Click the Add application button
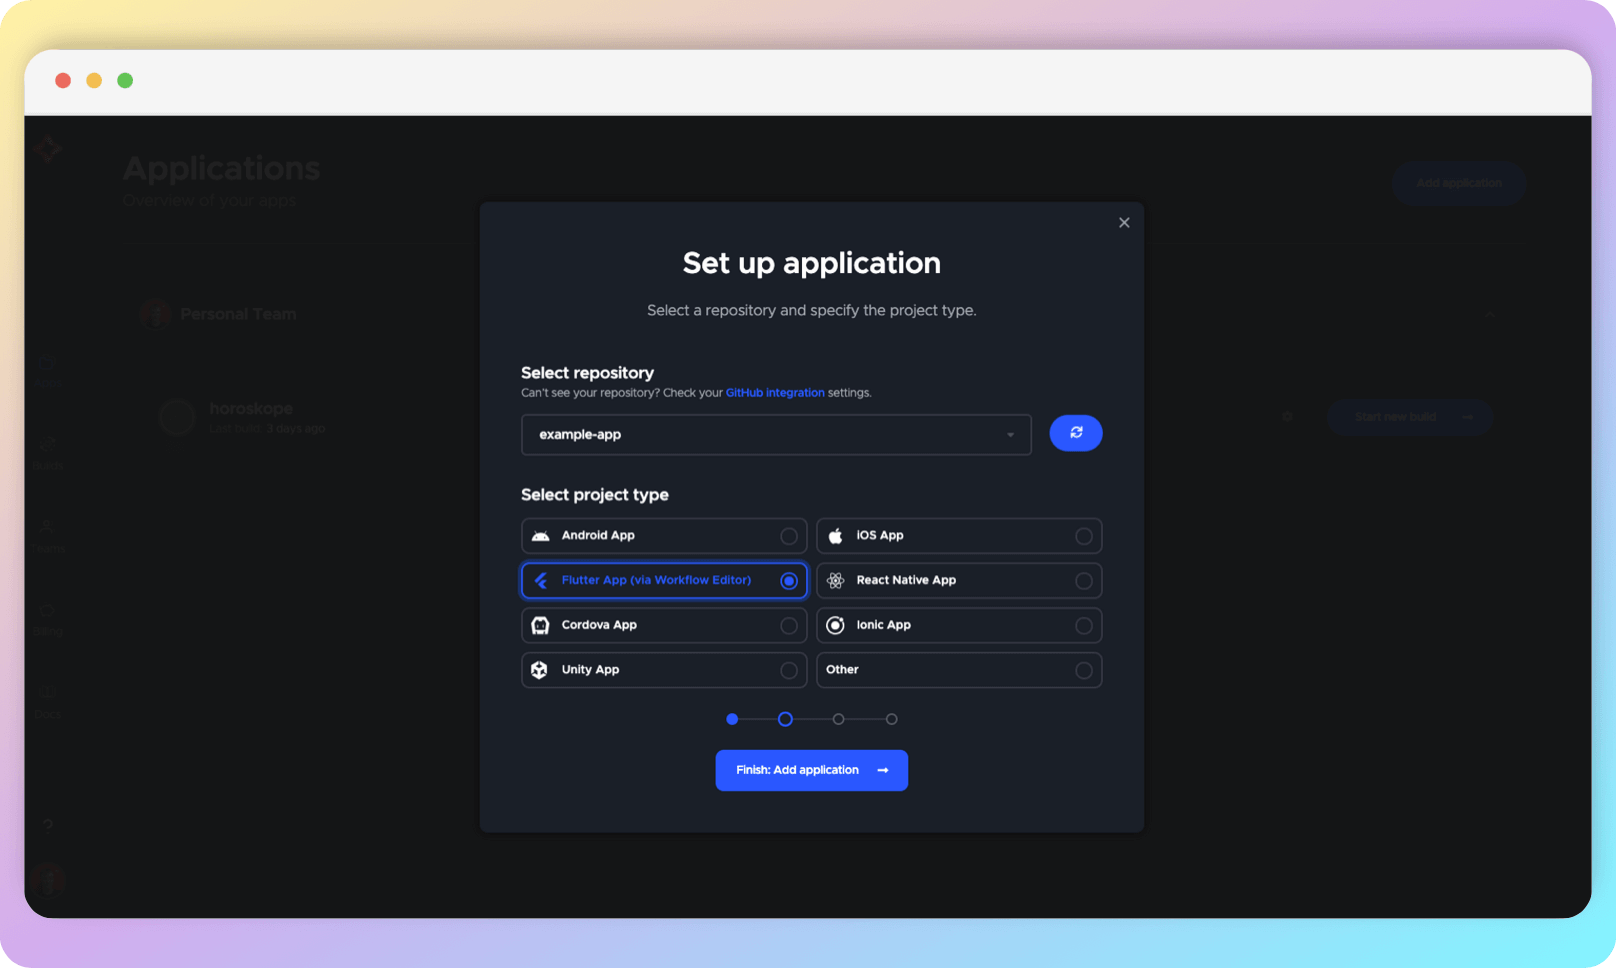The image size is (1616, 968). tap(1458, 183)
